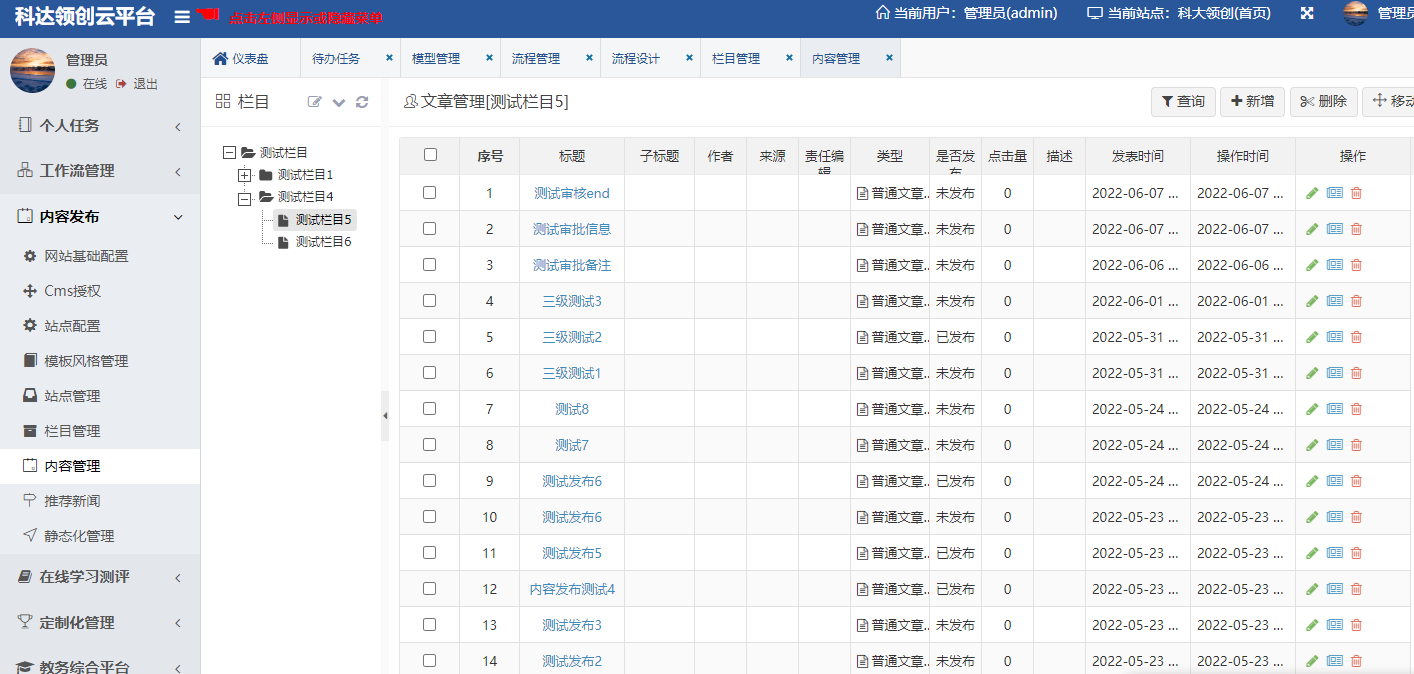Viewport: 1414px width, 674px height.
Task: Click the expand-all chevron in 栏目 panel header
Action: 339,102
